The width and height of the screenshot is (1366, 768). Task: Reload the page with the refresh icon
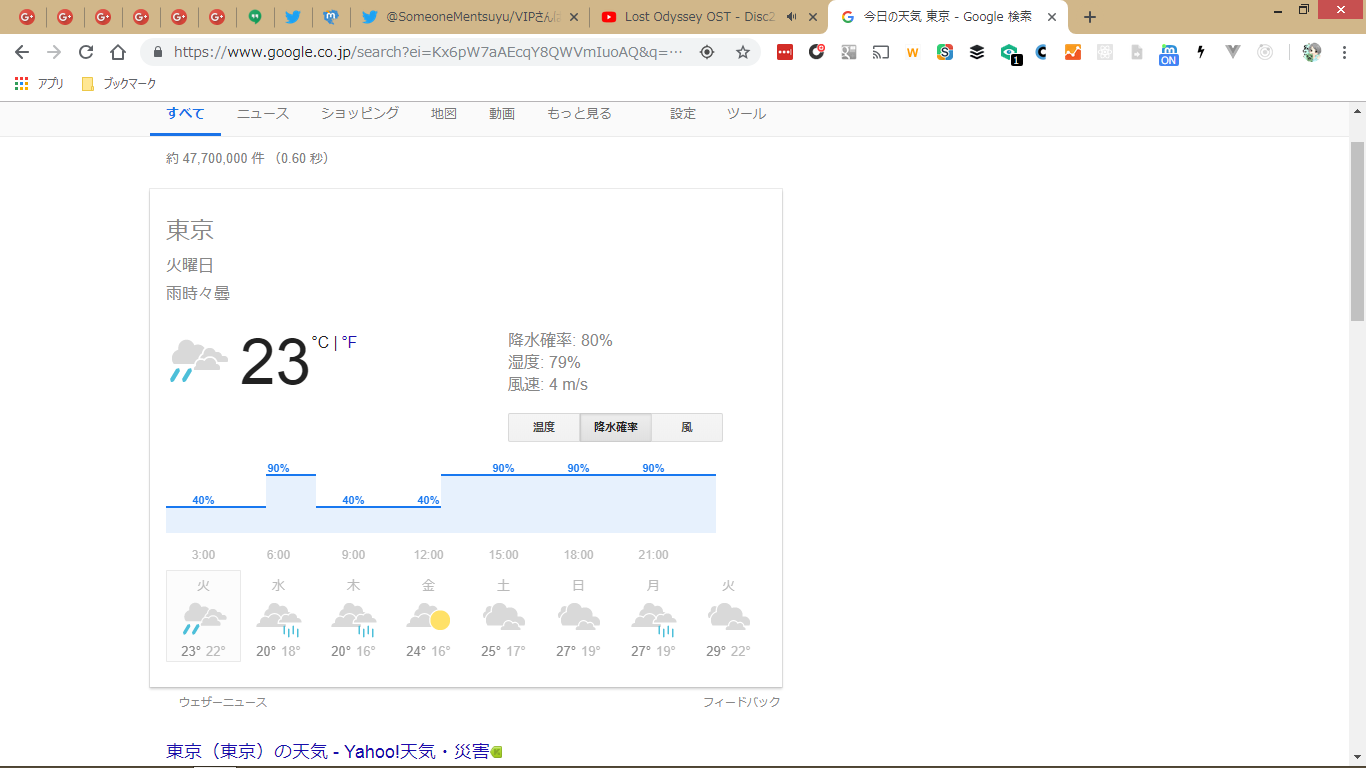click(86, 52)
